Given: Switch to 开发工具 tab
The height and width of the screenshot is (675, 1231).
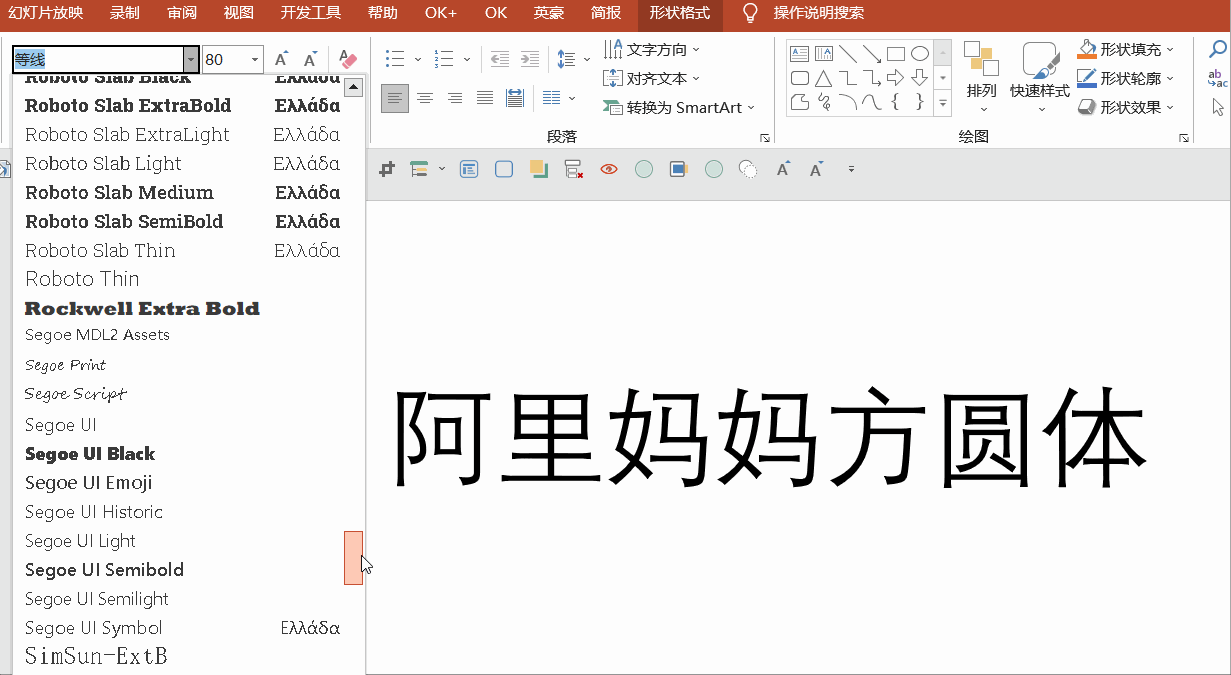Looking at the screenshot, I should (x=311, y=13).
